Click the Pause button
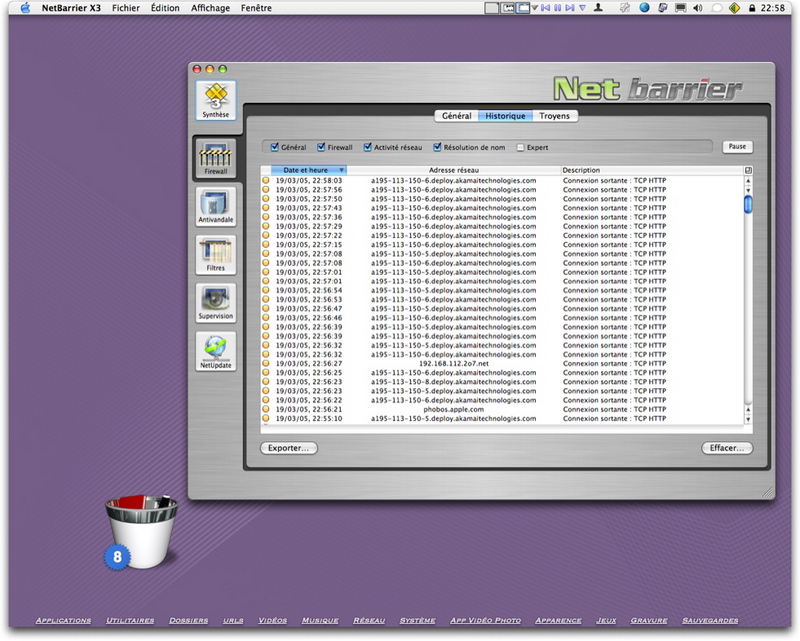This screenshot has width=800, height=641. click(x=737, y=146)
